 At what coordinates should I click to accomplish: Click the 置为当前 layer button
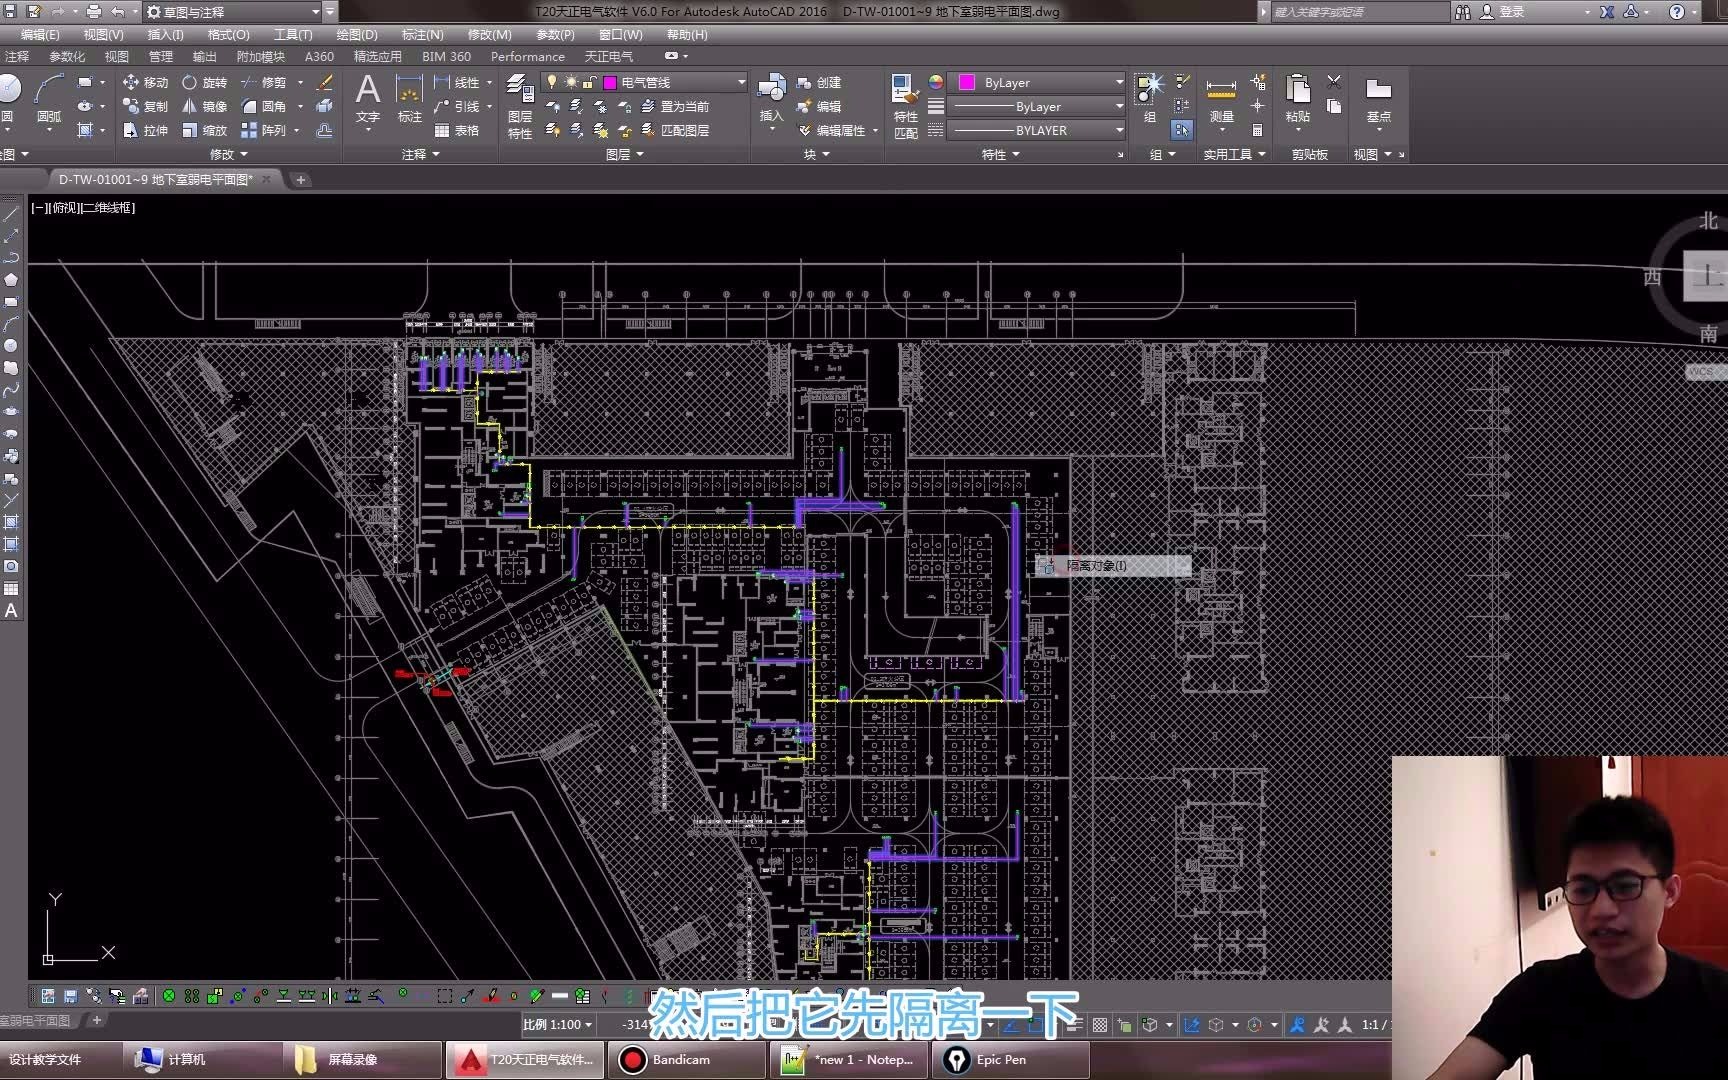coord(675,106)
